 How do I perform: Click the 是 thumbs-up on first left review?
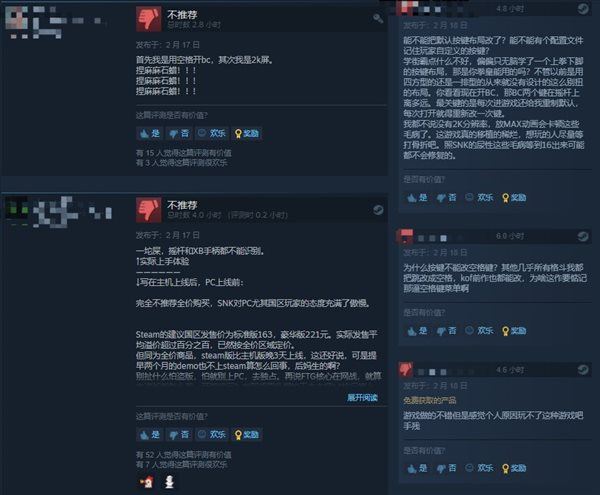pos(150,134)
